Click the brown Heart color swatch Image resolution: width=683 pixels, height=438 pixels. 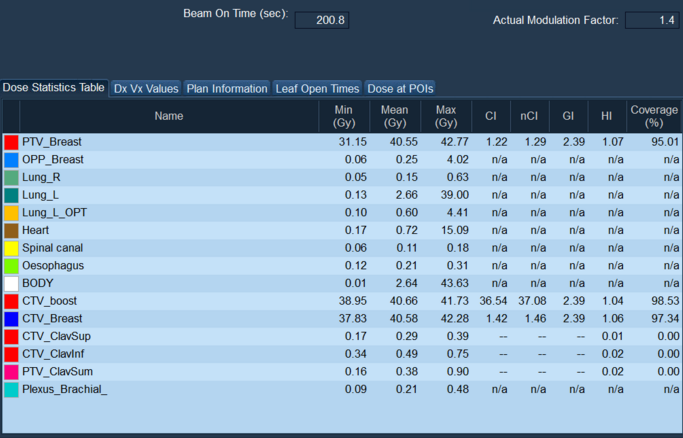[11, 231]
